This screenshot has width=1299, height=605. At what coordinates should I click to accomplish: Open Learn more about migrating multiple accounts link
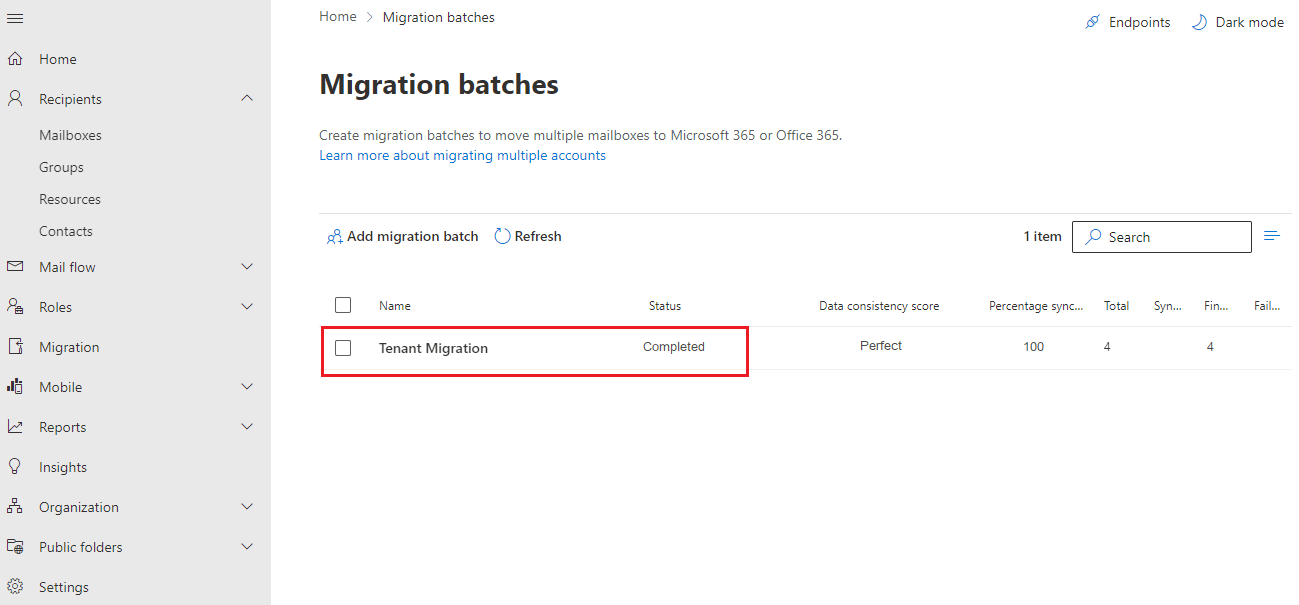[462, 155]
